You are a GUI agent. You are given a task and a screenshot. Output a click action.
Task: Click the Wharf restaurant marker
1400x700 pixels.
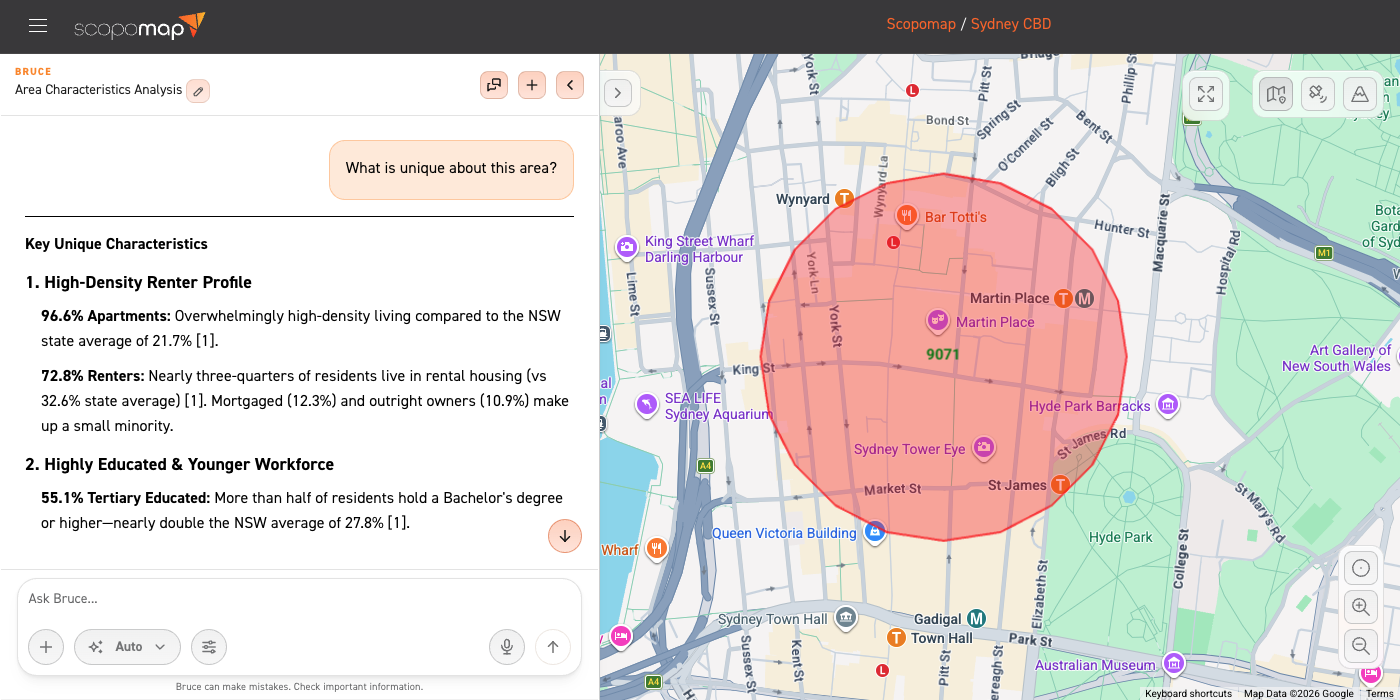pyautogui.click(x=656, y=548)
